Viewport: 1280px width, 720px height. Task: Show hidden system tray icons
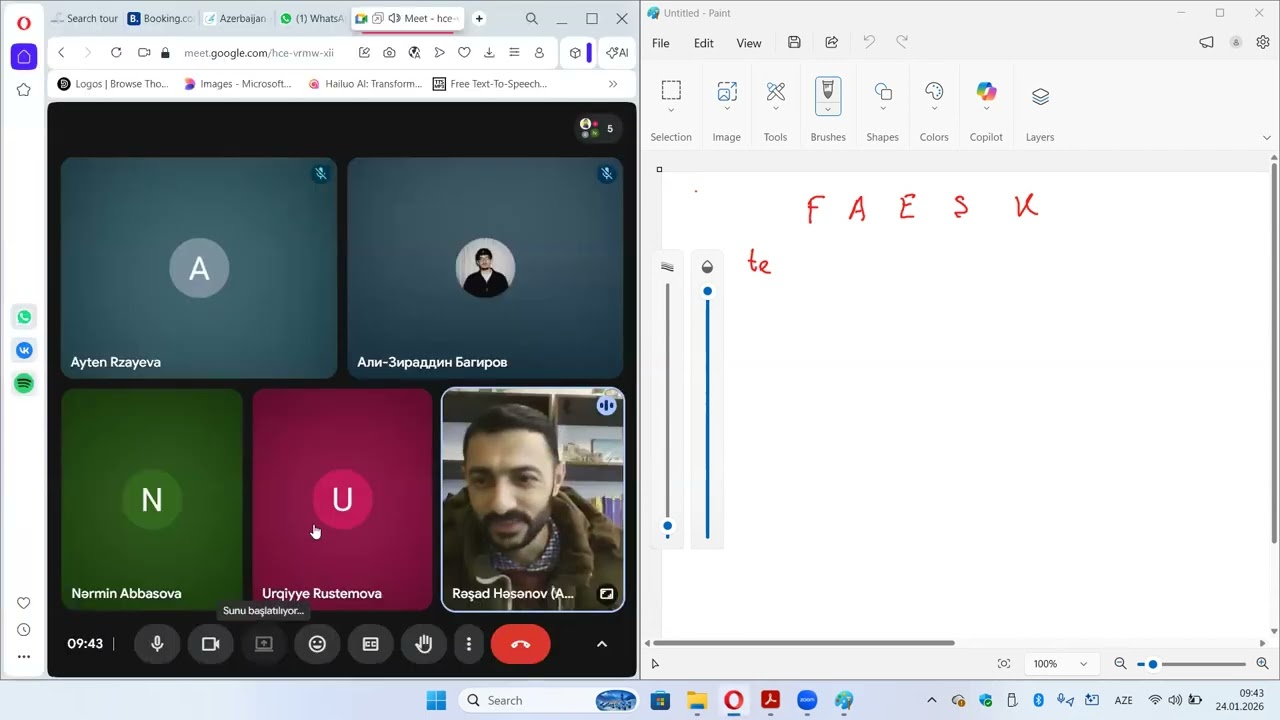932,700
